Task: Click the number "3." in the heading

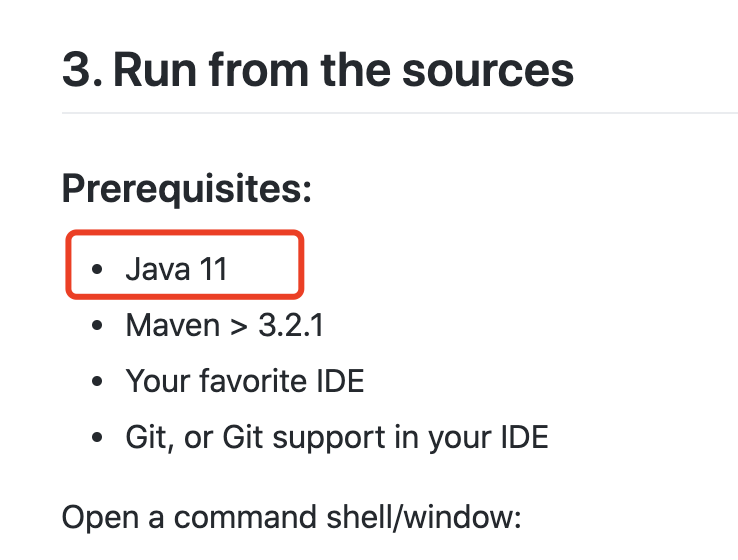Action: 82,71
